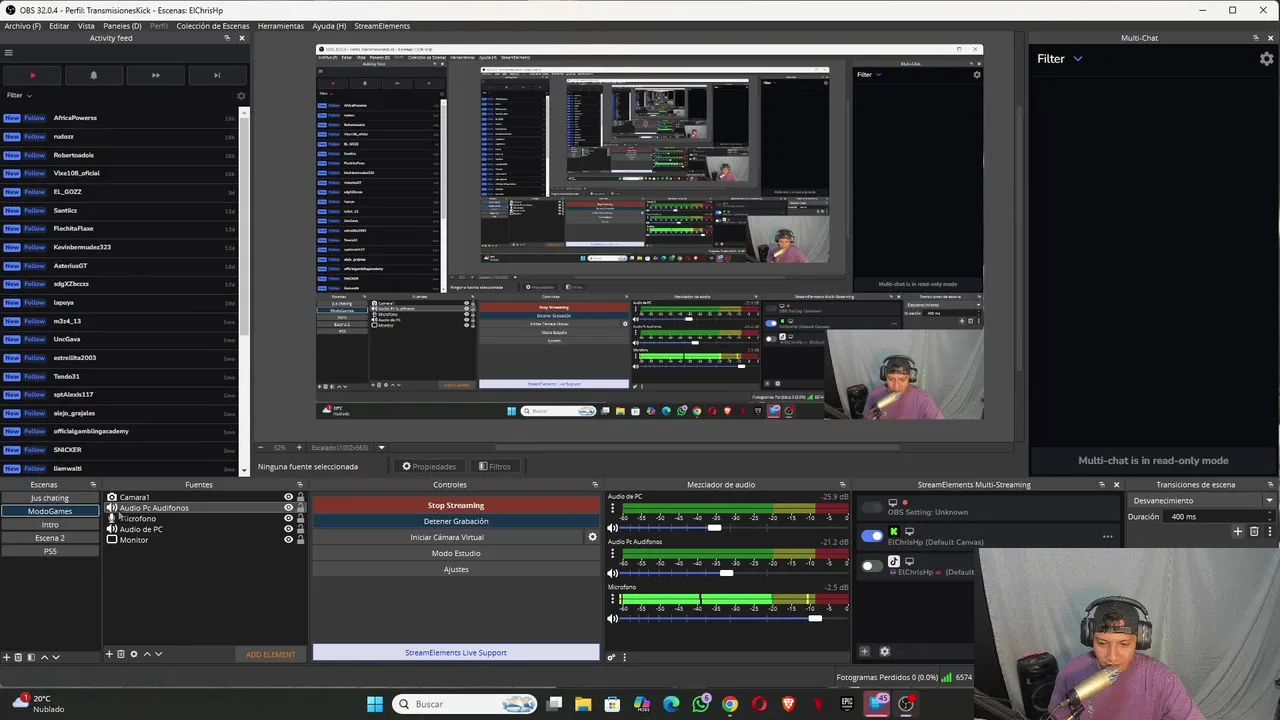Delete selected scene with trash icon
This screenshot has width=1280, height=720.
tap(18, 657)
